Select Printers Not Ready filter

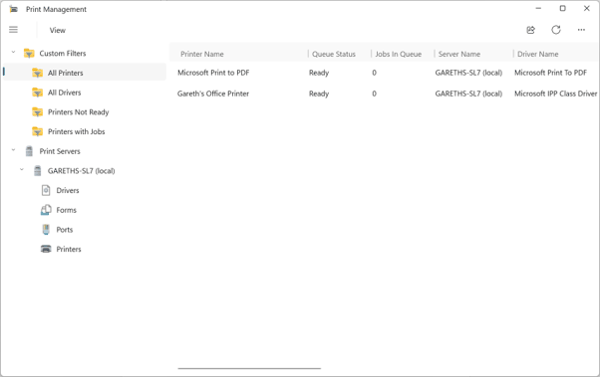click(x=78, y=112)
